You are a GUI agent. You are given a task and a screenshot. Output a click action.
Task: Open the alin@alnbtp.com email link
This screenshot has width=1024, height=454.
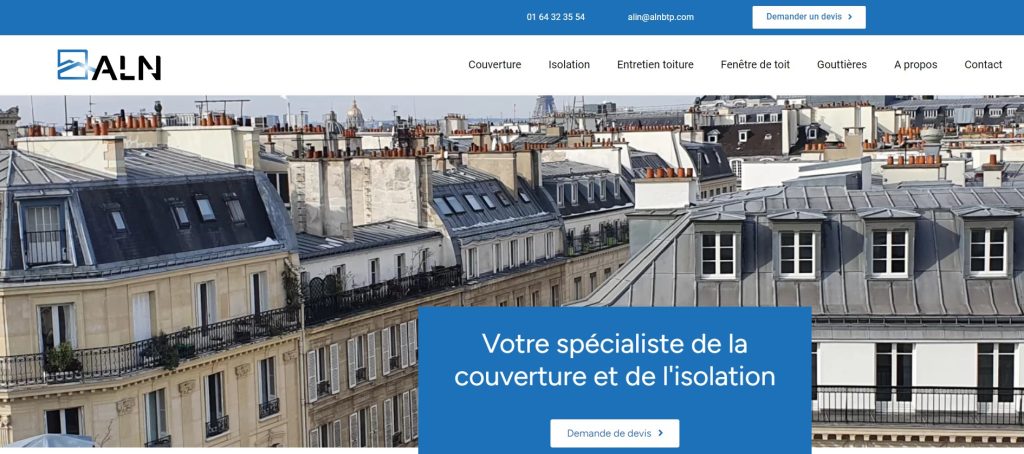(660, 17)
